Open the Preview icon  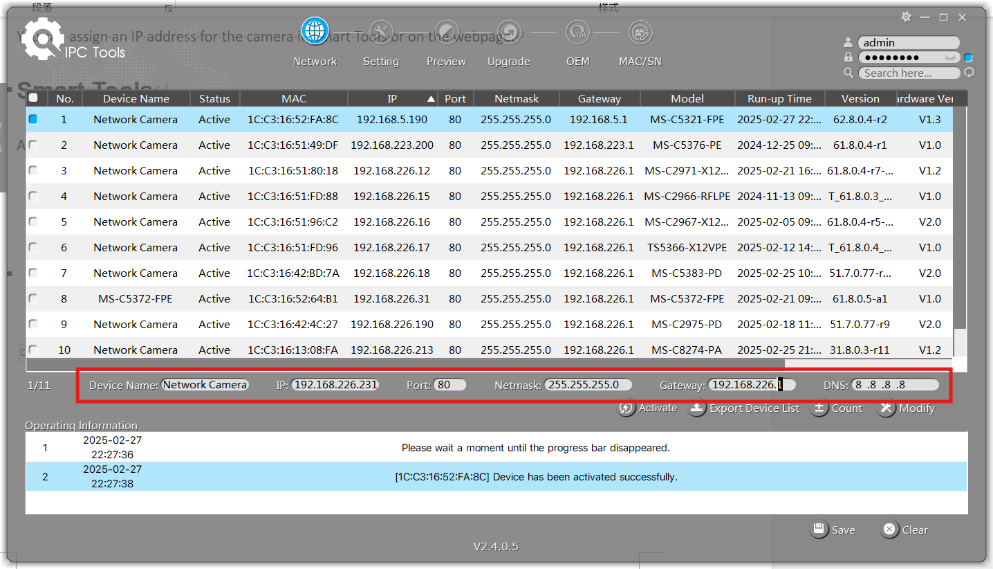click(x=446, y=32)
